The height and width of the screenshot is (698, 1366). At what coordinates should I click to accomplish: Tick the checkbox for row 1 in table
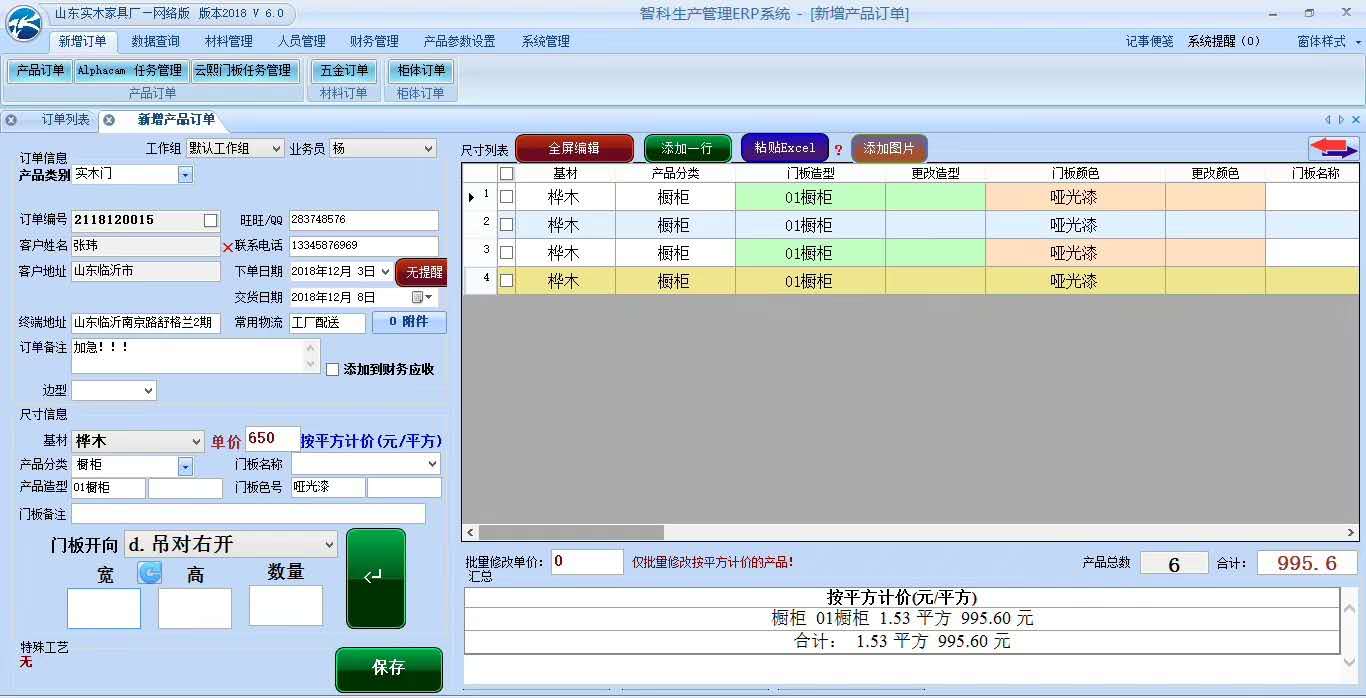[506, 197]
